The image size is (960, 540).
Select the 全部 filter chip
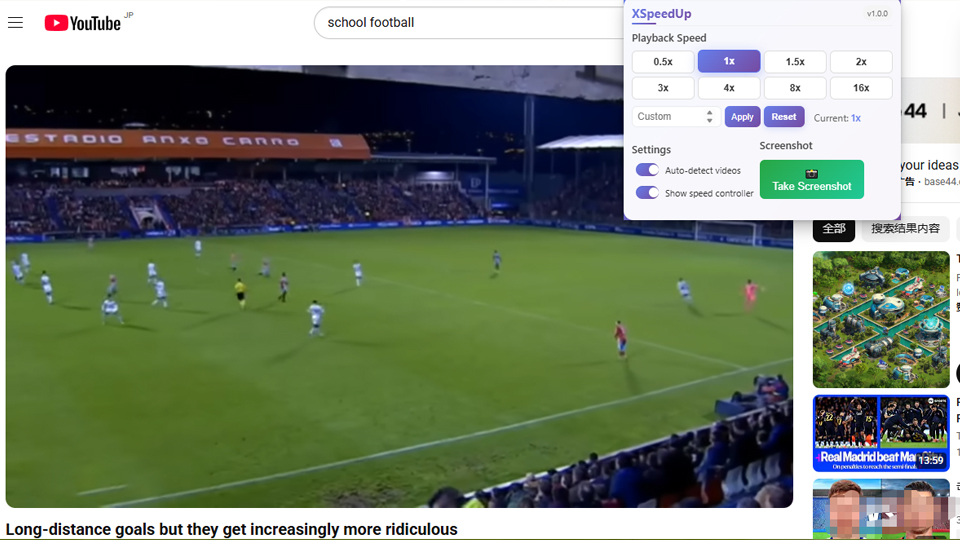coord(834,229)
